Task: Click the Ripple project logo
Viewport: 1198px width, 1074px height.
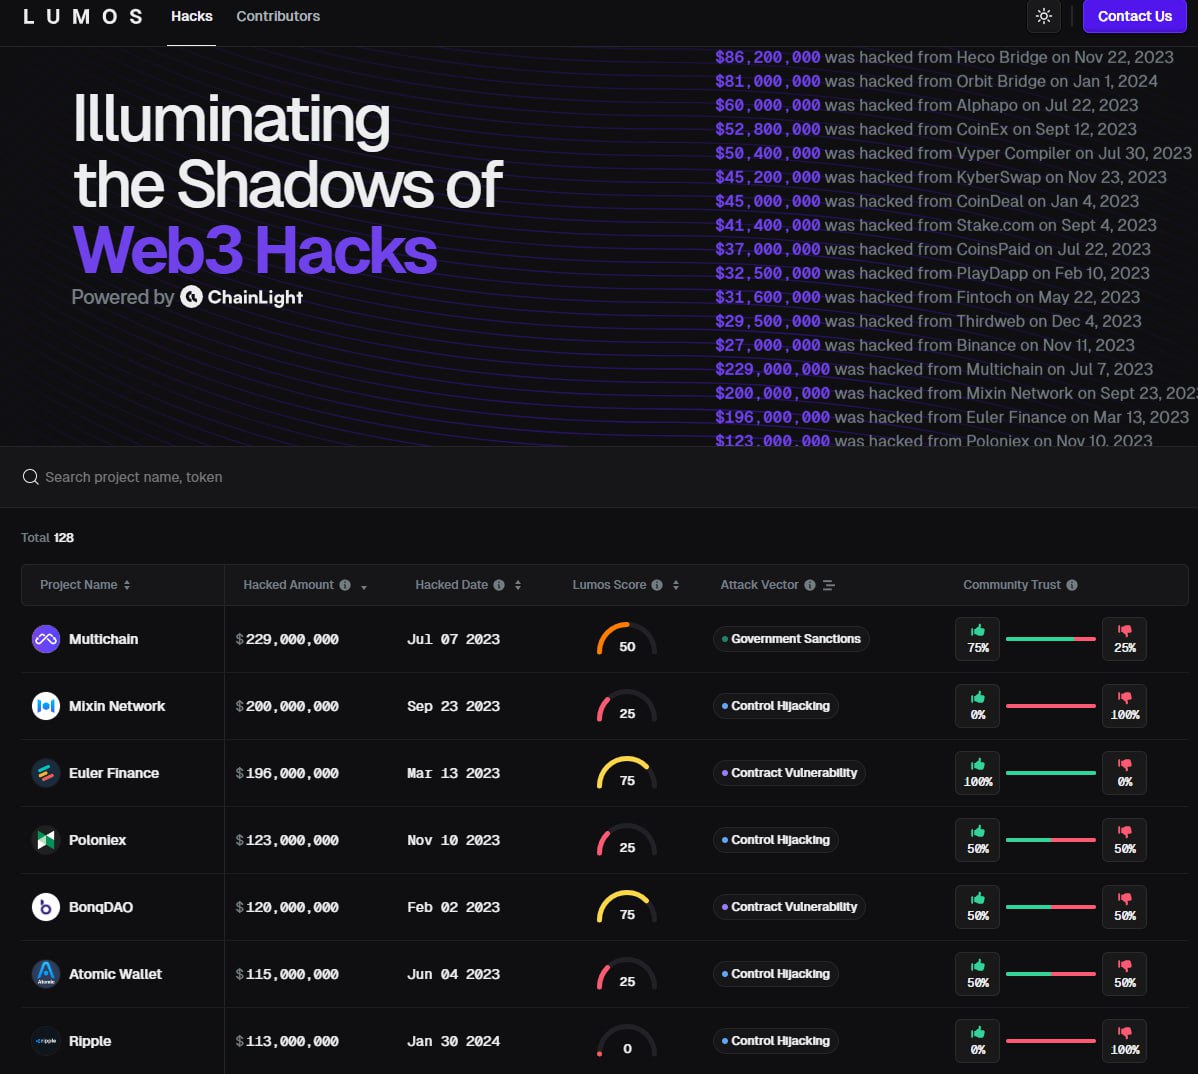Action: pos(46,1041)
